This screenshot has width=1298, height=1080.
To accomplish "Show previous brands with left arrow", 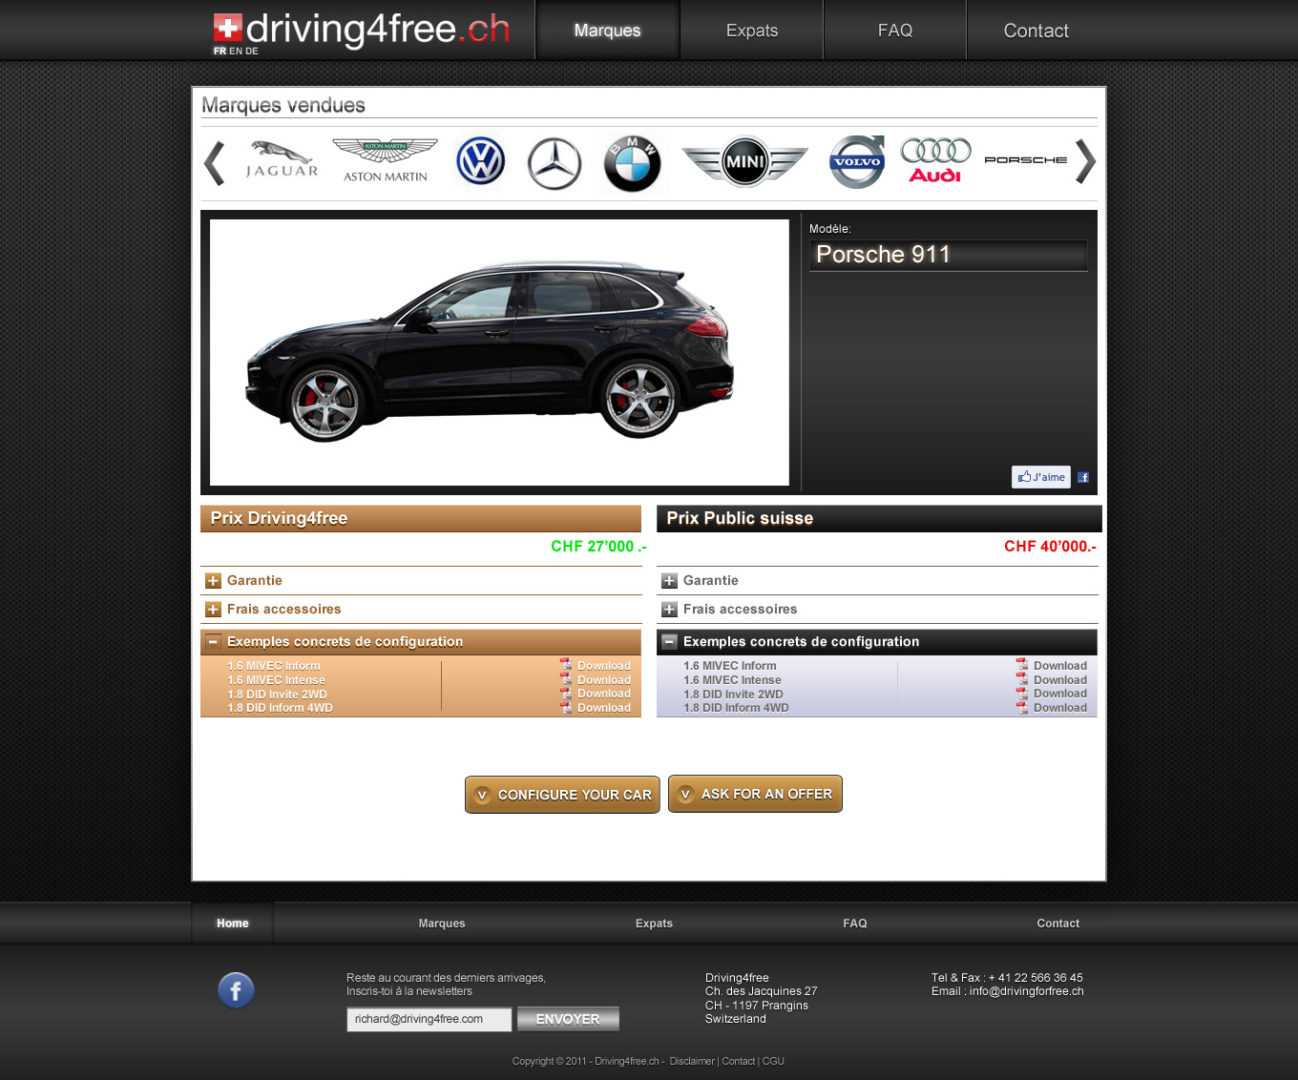I will point(214,162).
